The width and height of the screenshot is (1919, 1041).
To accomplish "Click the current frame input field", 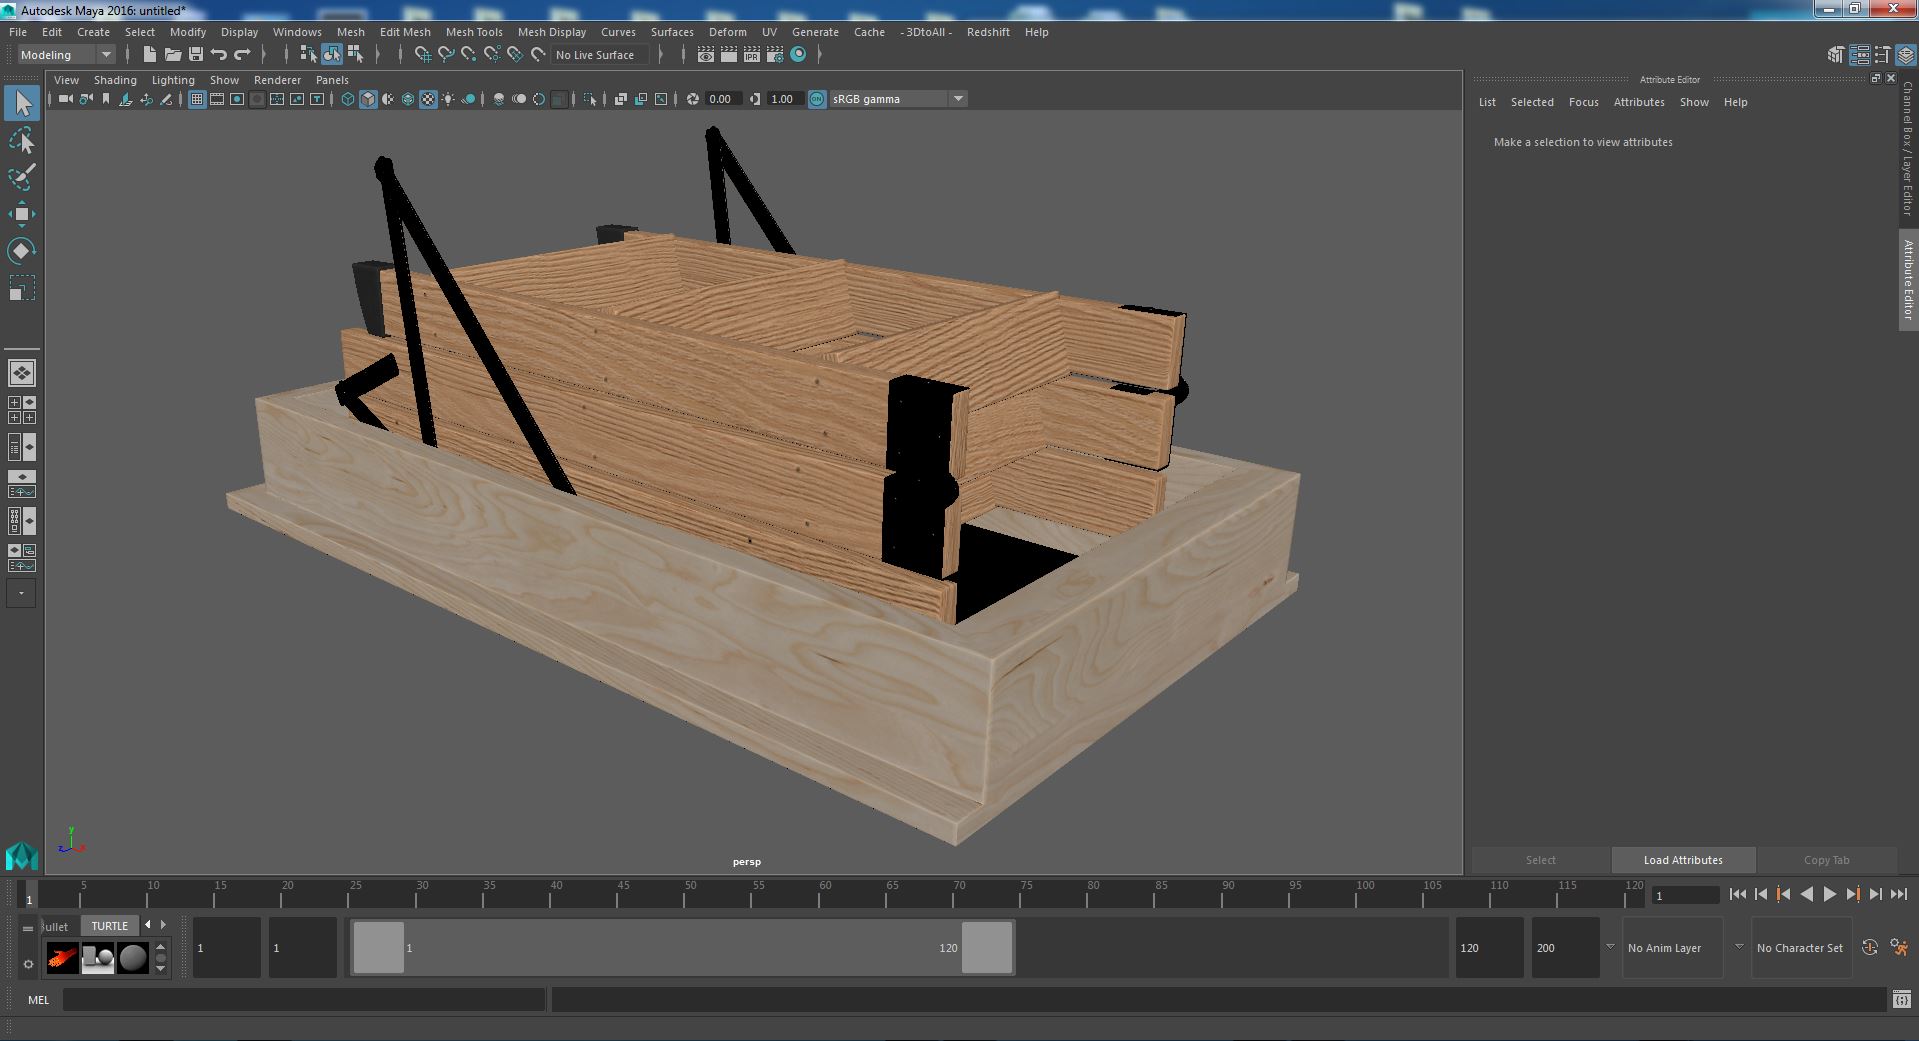I will (1684, 896).
